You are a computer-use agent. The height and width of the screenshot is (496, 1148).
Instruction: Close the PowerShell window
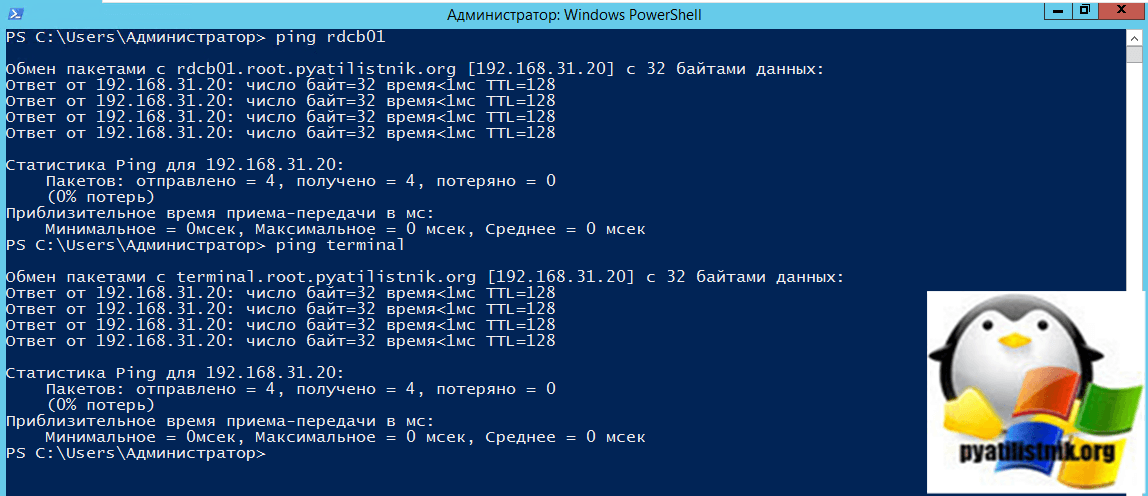coord(1119,11)
